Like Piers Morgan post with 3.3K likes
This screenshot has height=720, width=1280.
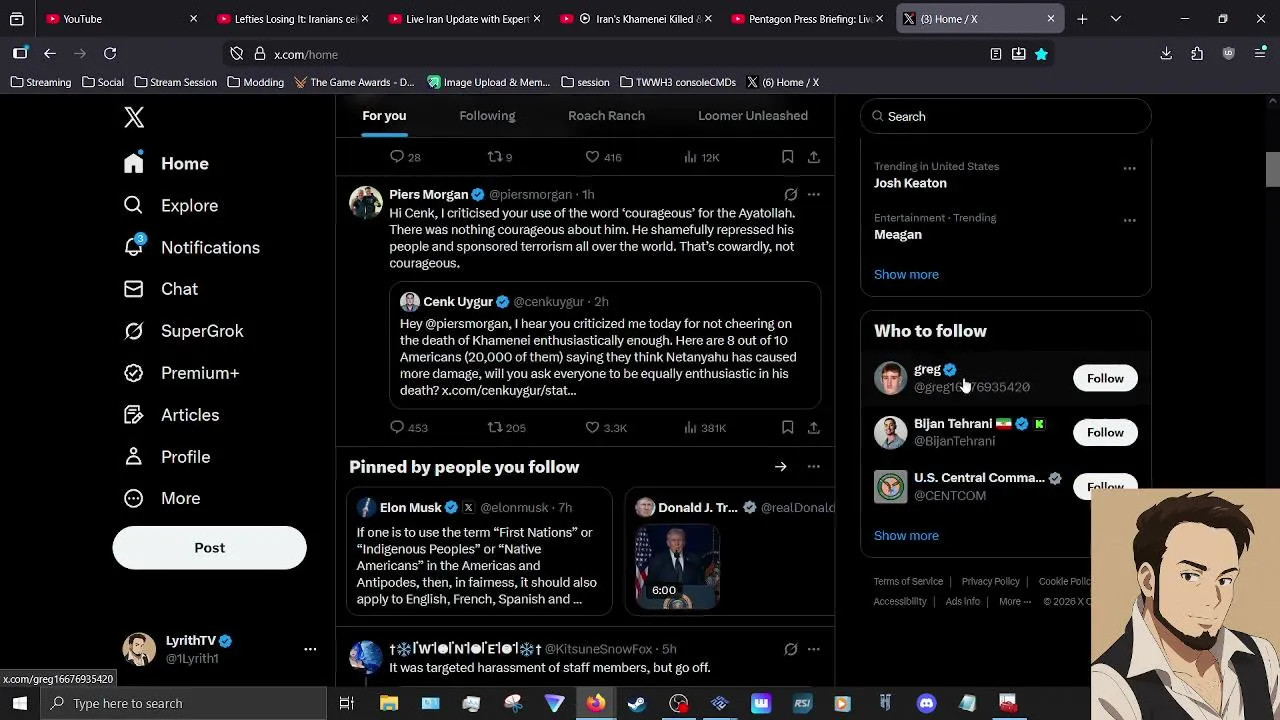click(x=606, y=428)
